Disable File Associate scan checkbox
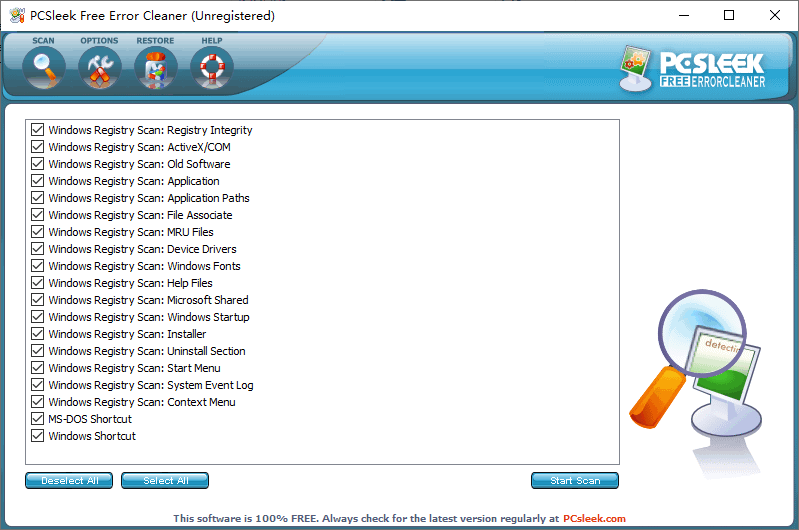The height and width of the screenshot is (530, 799). tap(37, 215)
